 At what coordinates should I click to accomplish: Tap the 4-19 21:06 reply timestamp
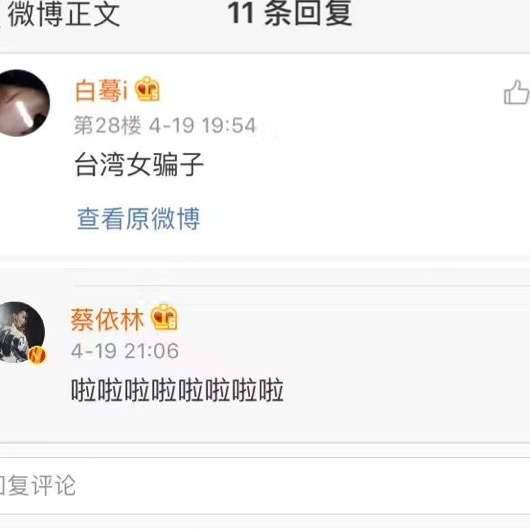125,351
